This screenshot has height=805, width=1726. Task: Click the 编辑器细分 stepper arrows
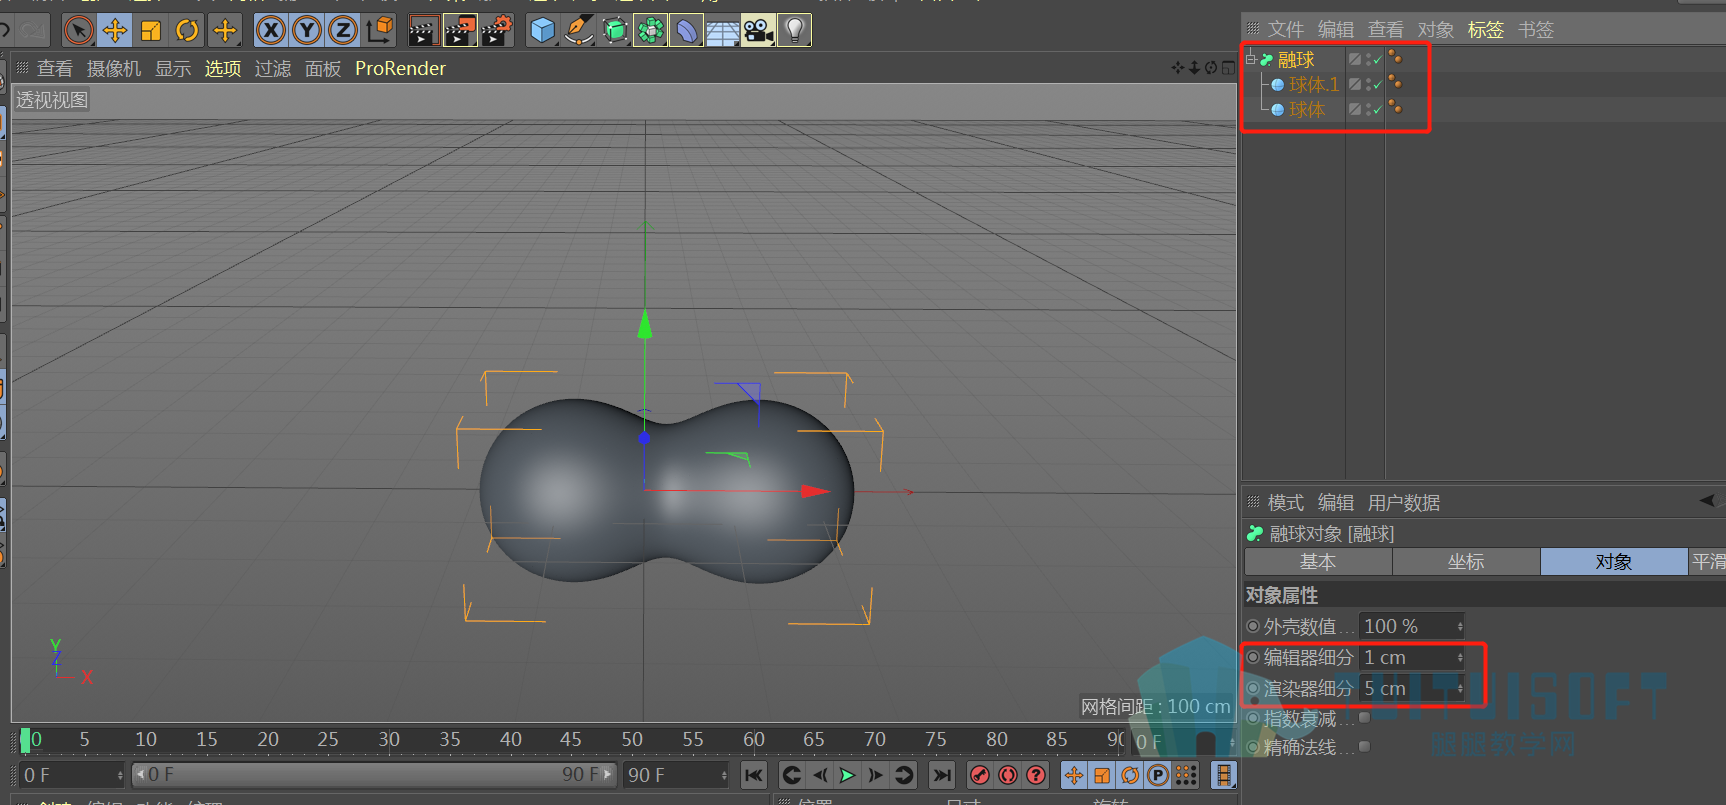pos(1459,657)
